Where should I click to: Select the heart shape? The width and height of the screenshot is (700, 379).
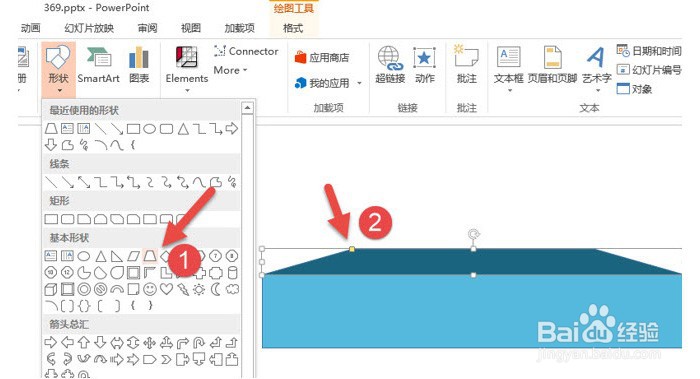tap(167, 289)
